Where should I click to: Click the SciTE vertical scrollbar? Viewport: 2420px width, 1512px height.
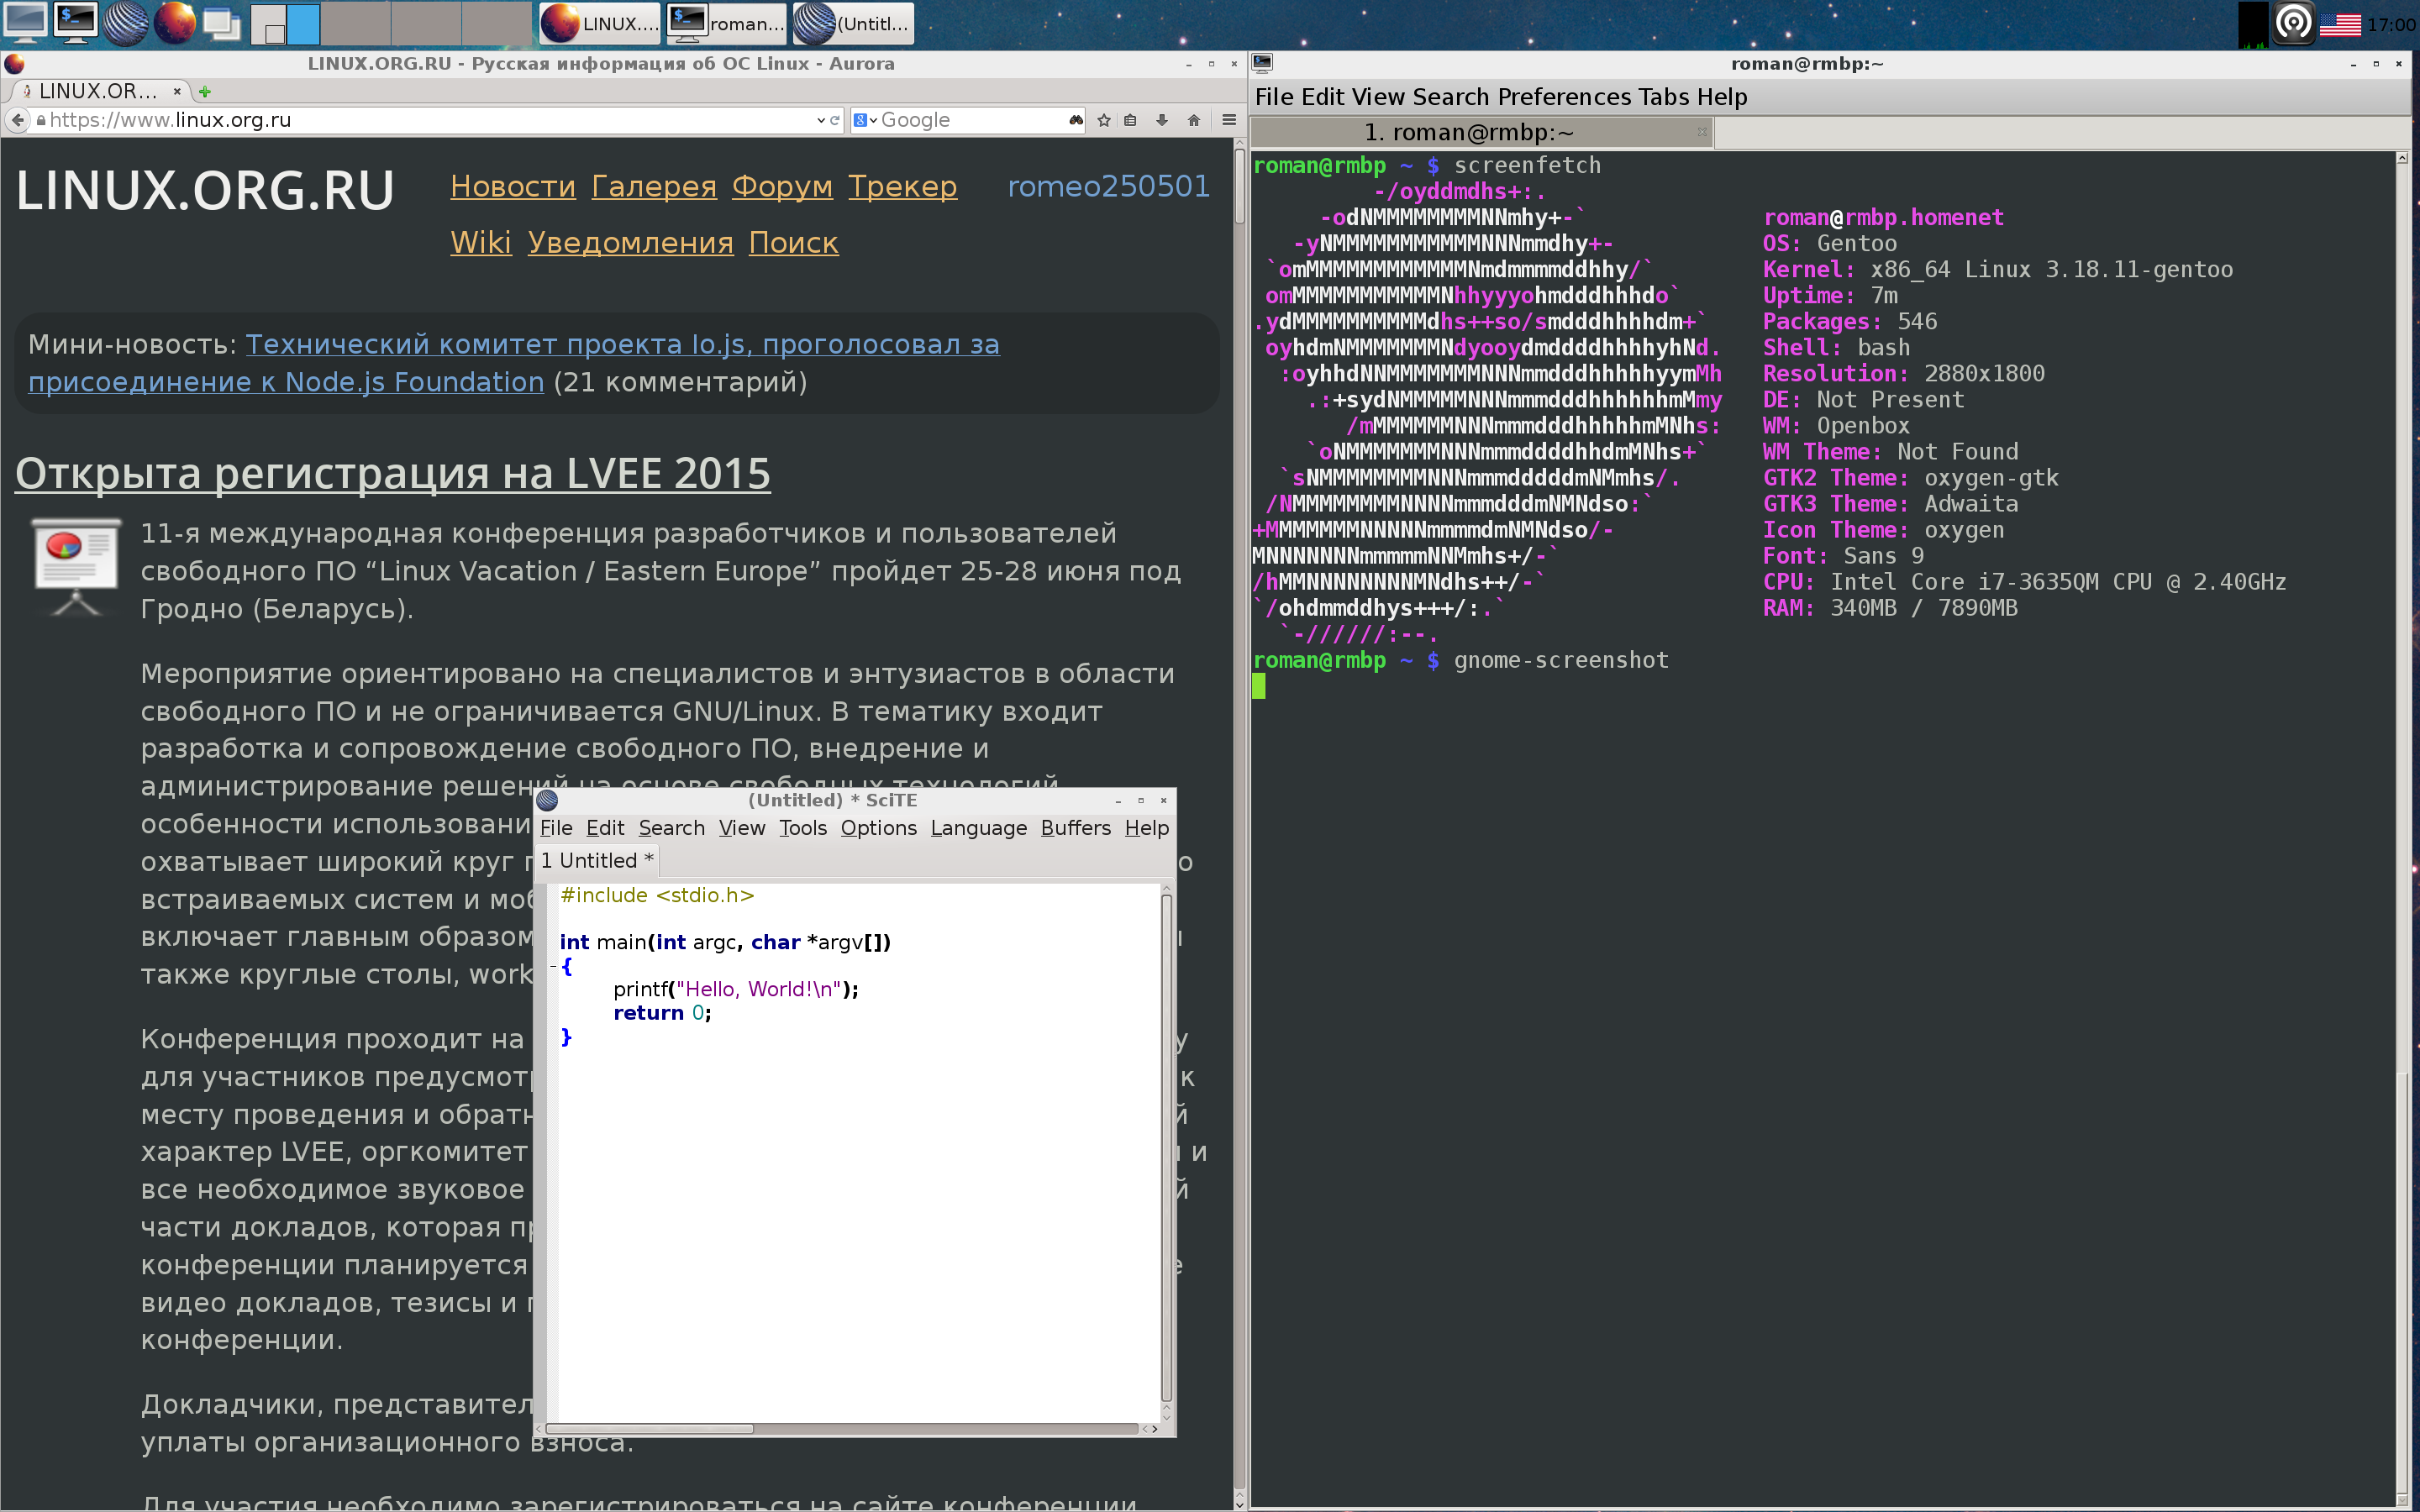(x=1166, y=1150)
